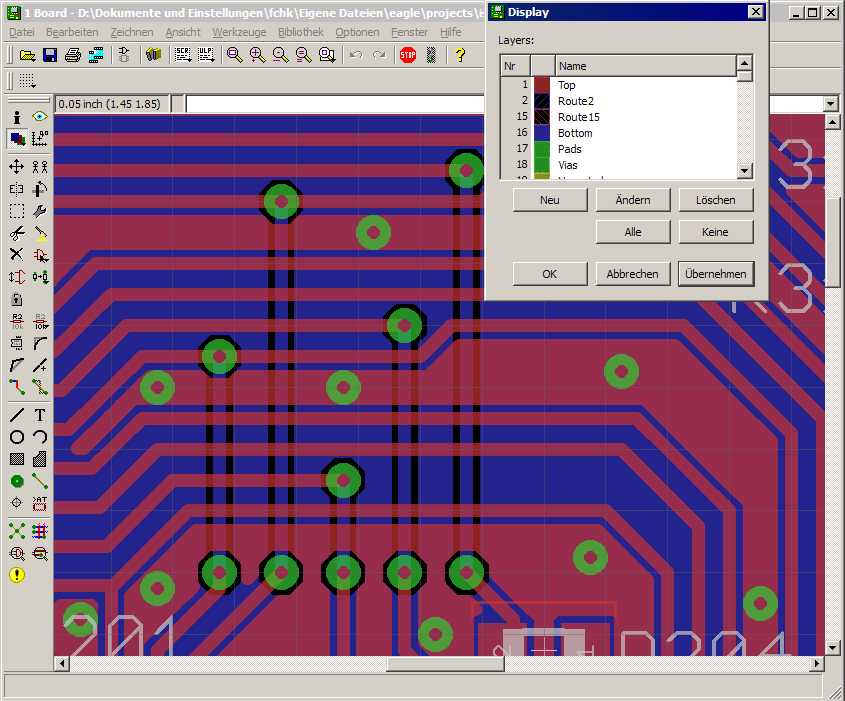Click the Use library books icon

pos(154,55)
